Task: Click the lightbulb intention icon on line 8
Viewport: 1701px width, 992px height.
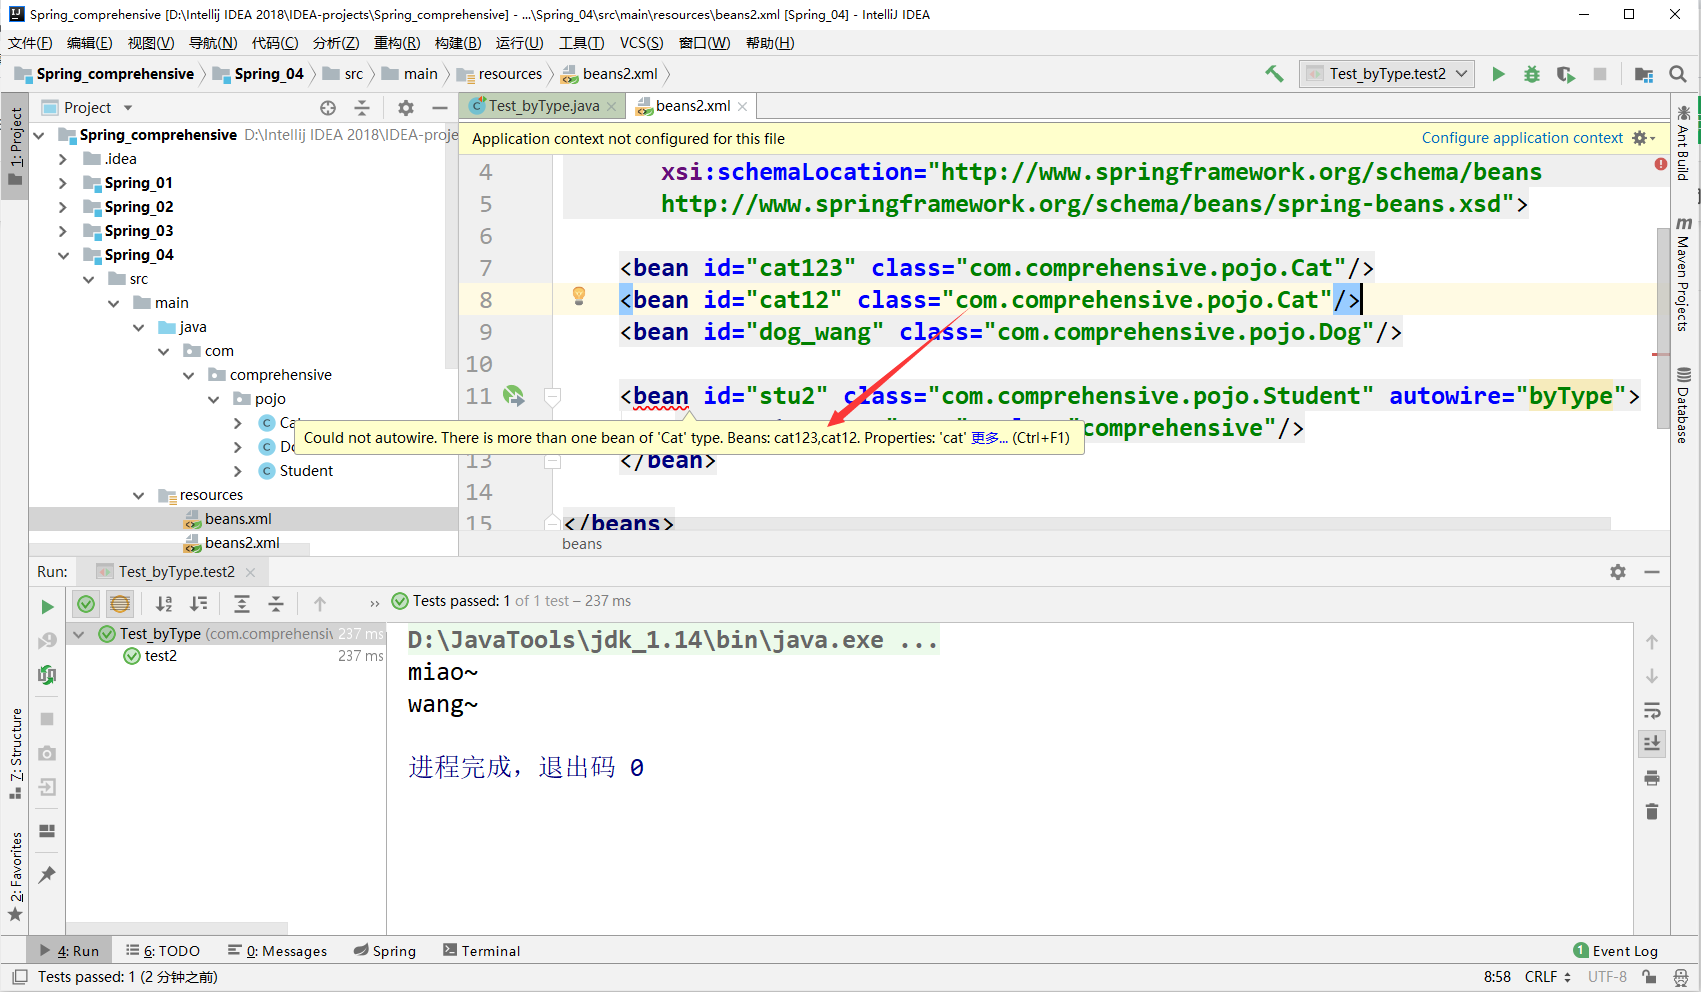Action: pyautogui.click(x=578, y=295)
